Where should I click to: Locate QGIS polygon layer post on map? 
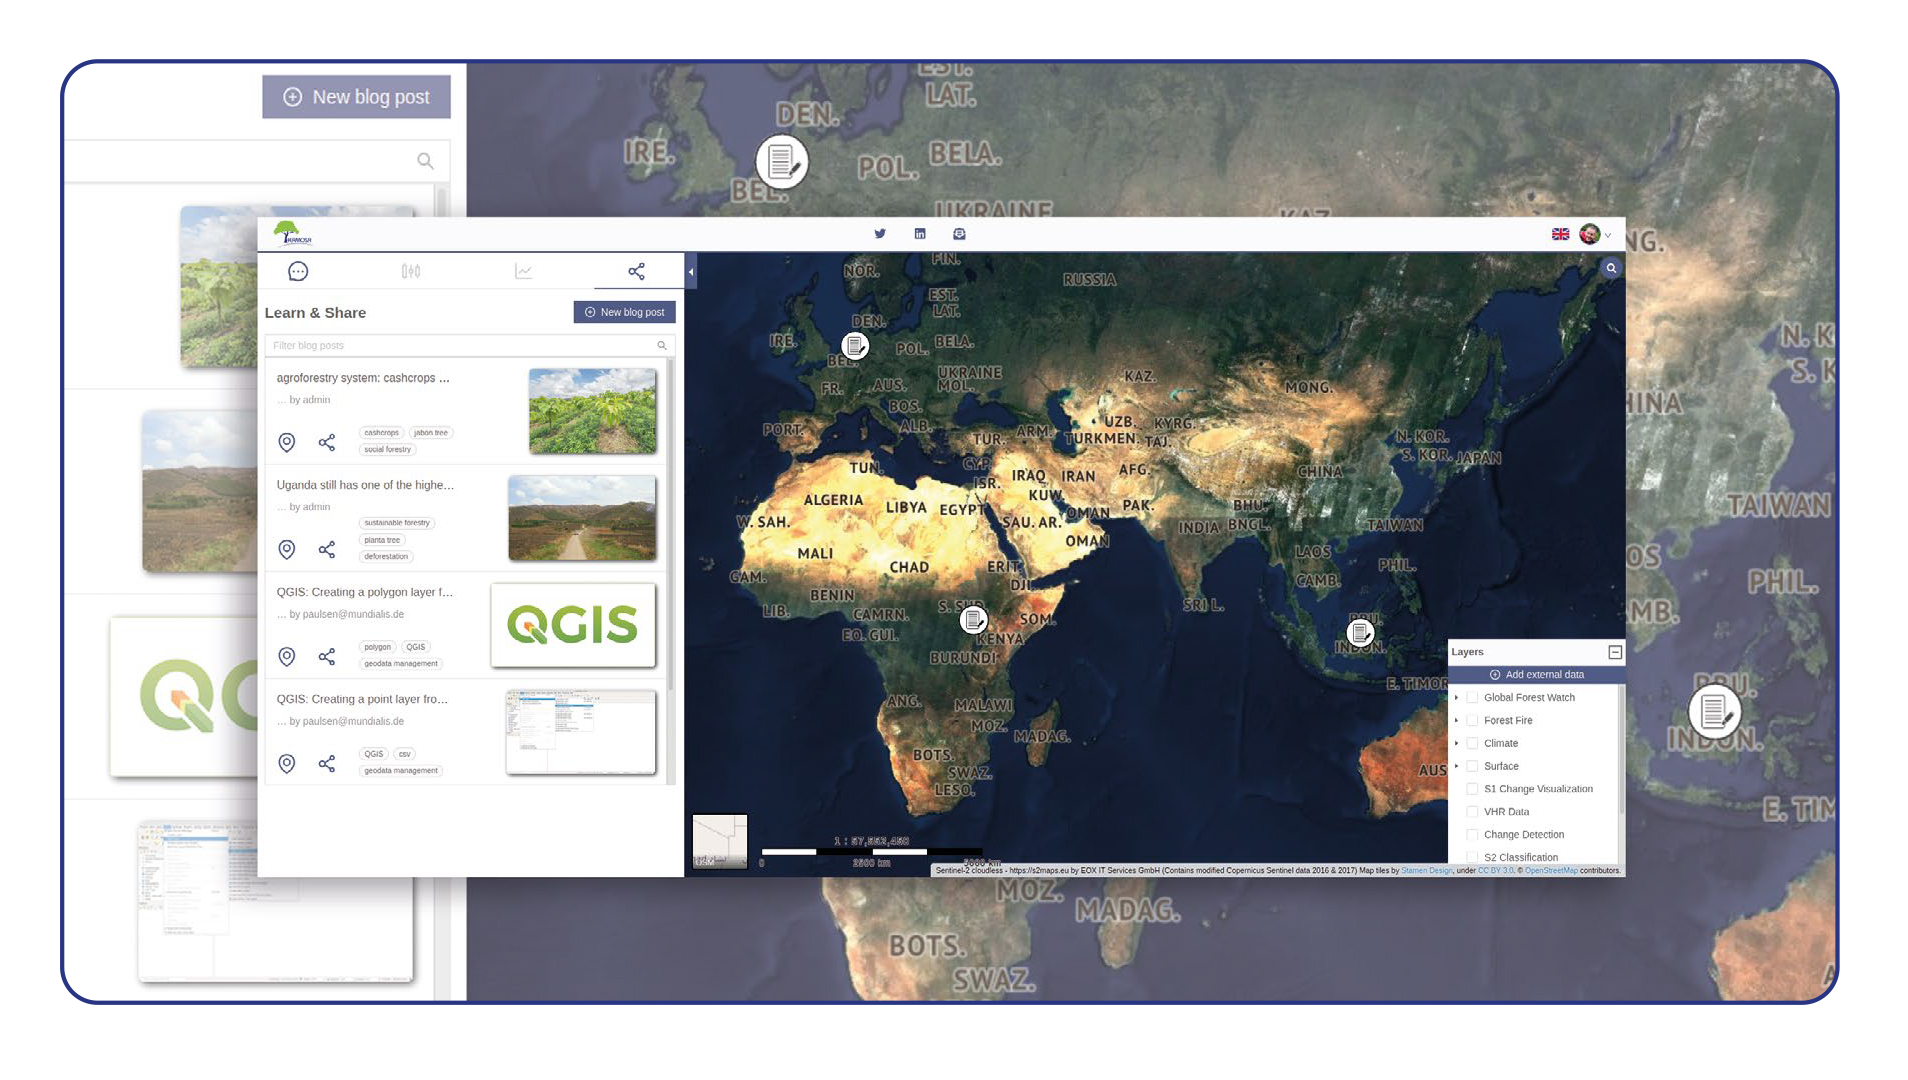tap(287, 656)
